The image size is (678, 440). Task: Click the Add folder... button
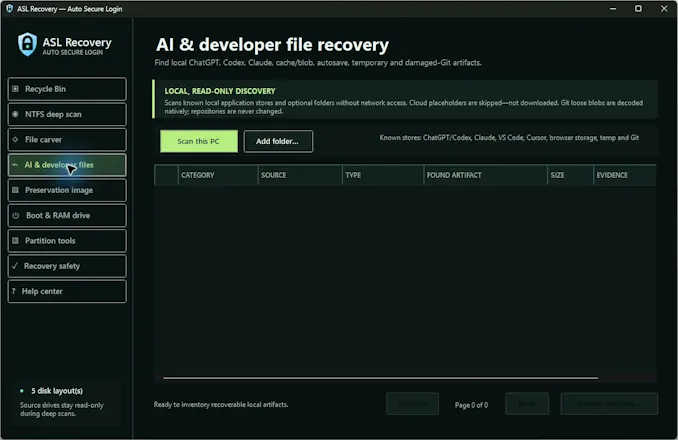278,141
